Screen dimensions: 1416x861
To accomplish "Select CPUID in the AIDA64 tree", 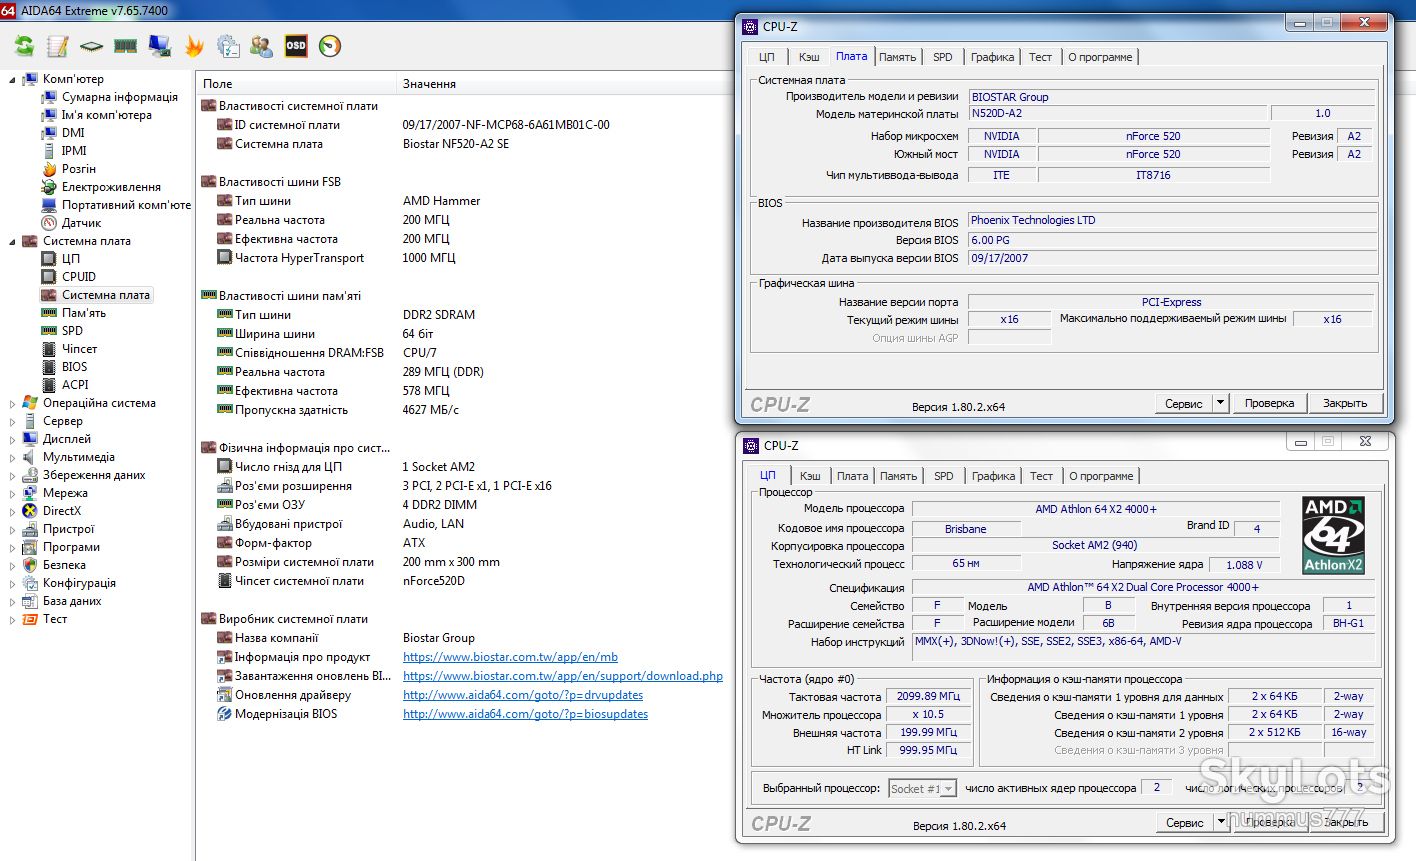I will point(79,277).
